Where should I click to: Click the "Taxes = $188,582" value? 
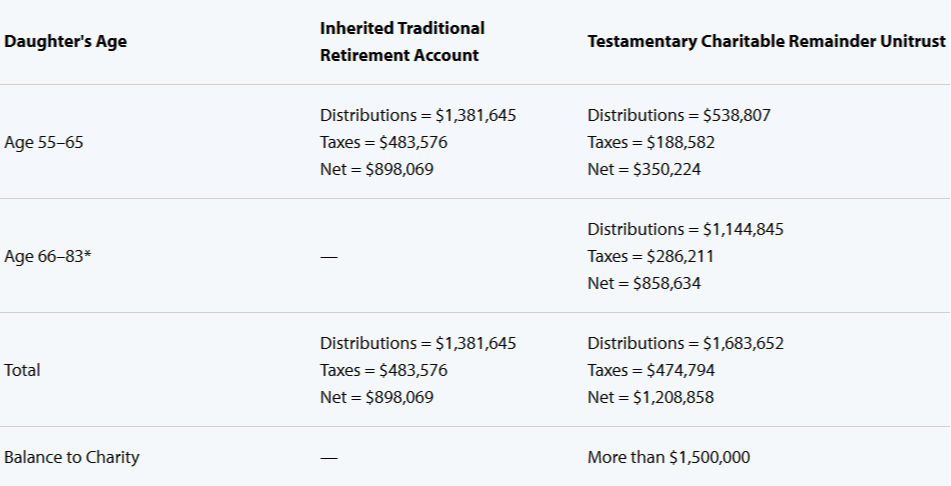(x=651, y=142)
